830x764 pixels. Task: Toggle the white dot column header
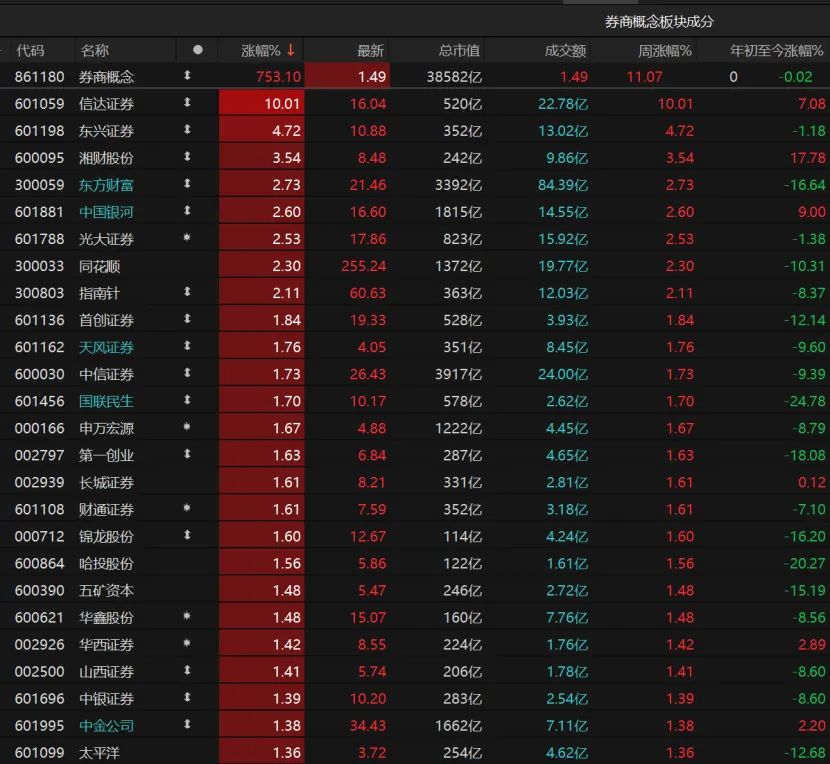[198, 50]
